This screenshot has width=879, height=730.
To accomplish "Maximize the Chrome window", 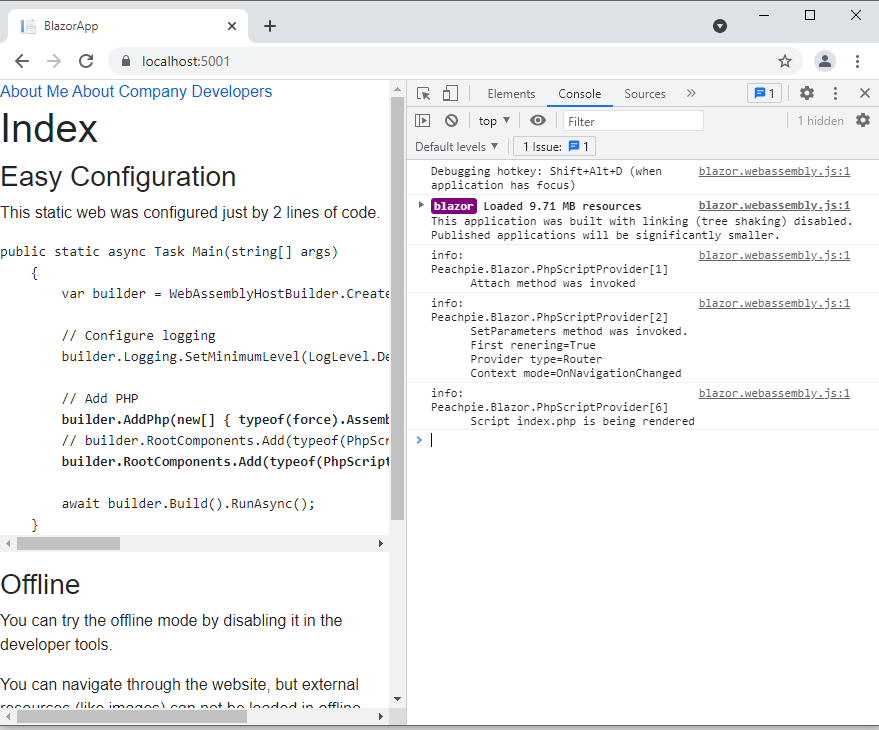I will pyautogui.click(x=809, y=16).
